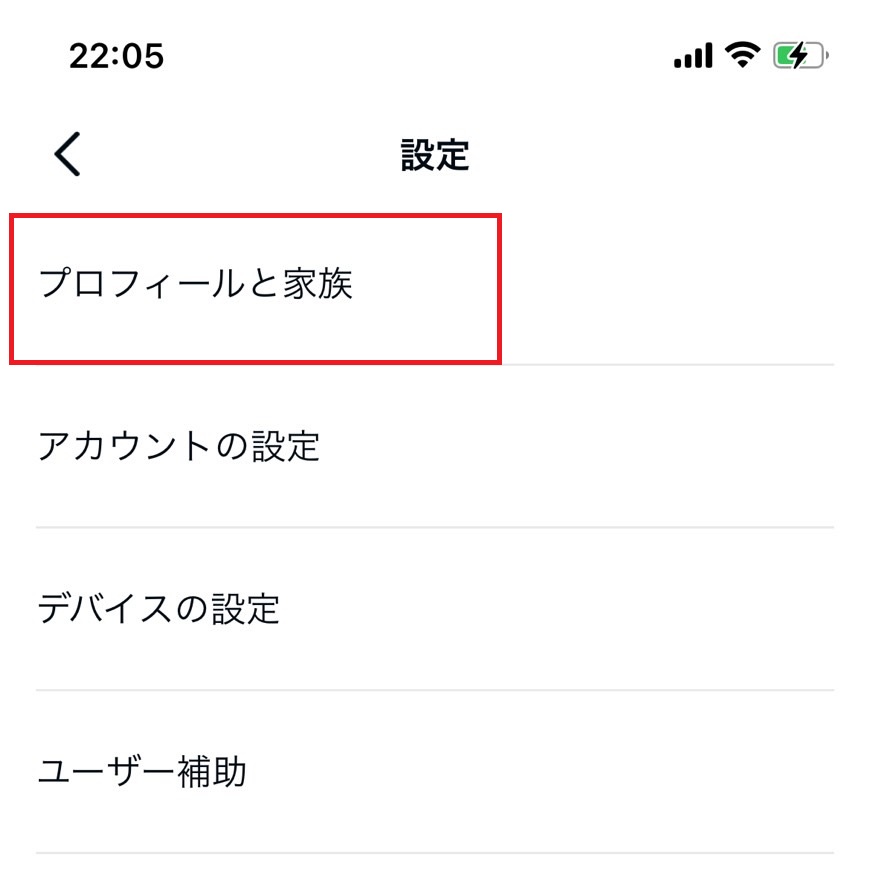This screenshot has height=871, width=870.
Task: Tap the 設定 page title
Action: [x=434, y=155]
